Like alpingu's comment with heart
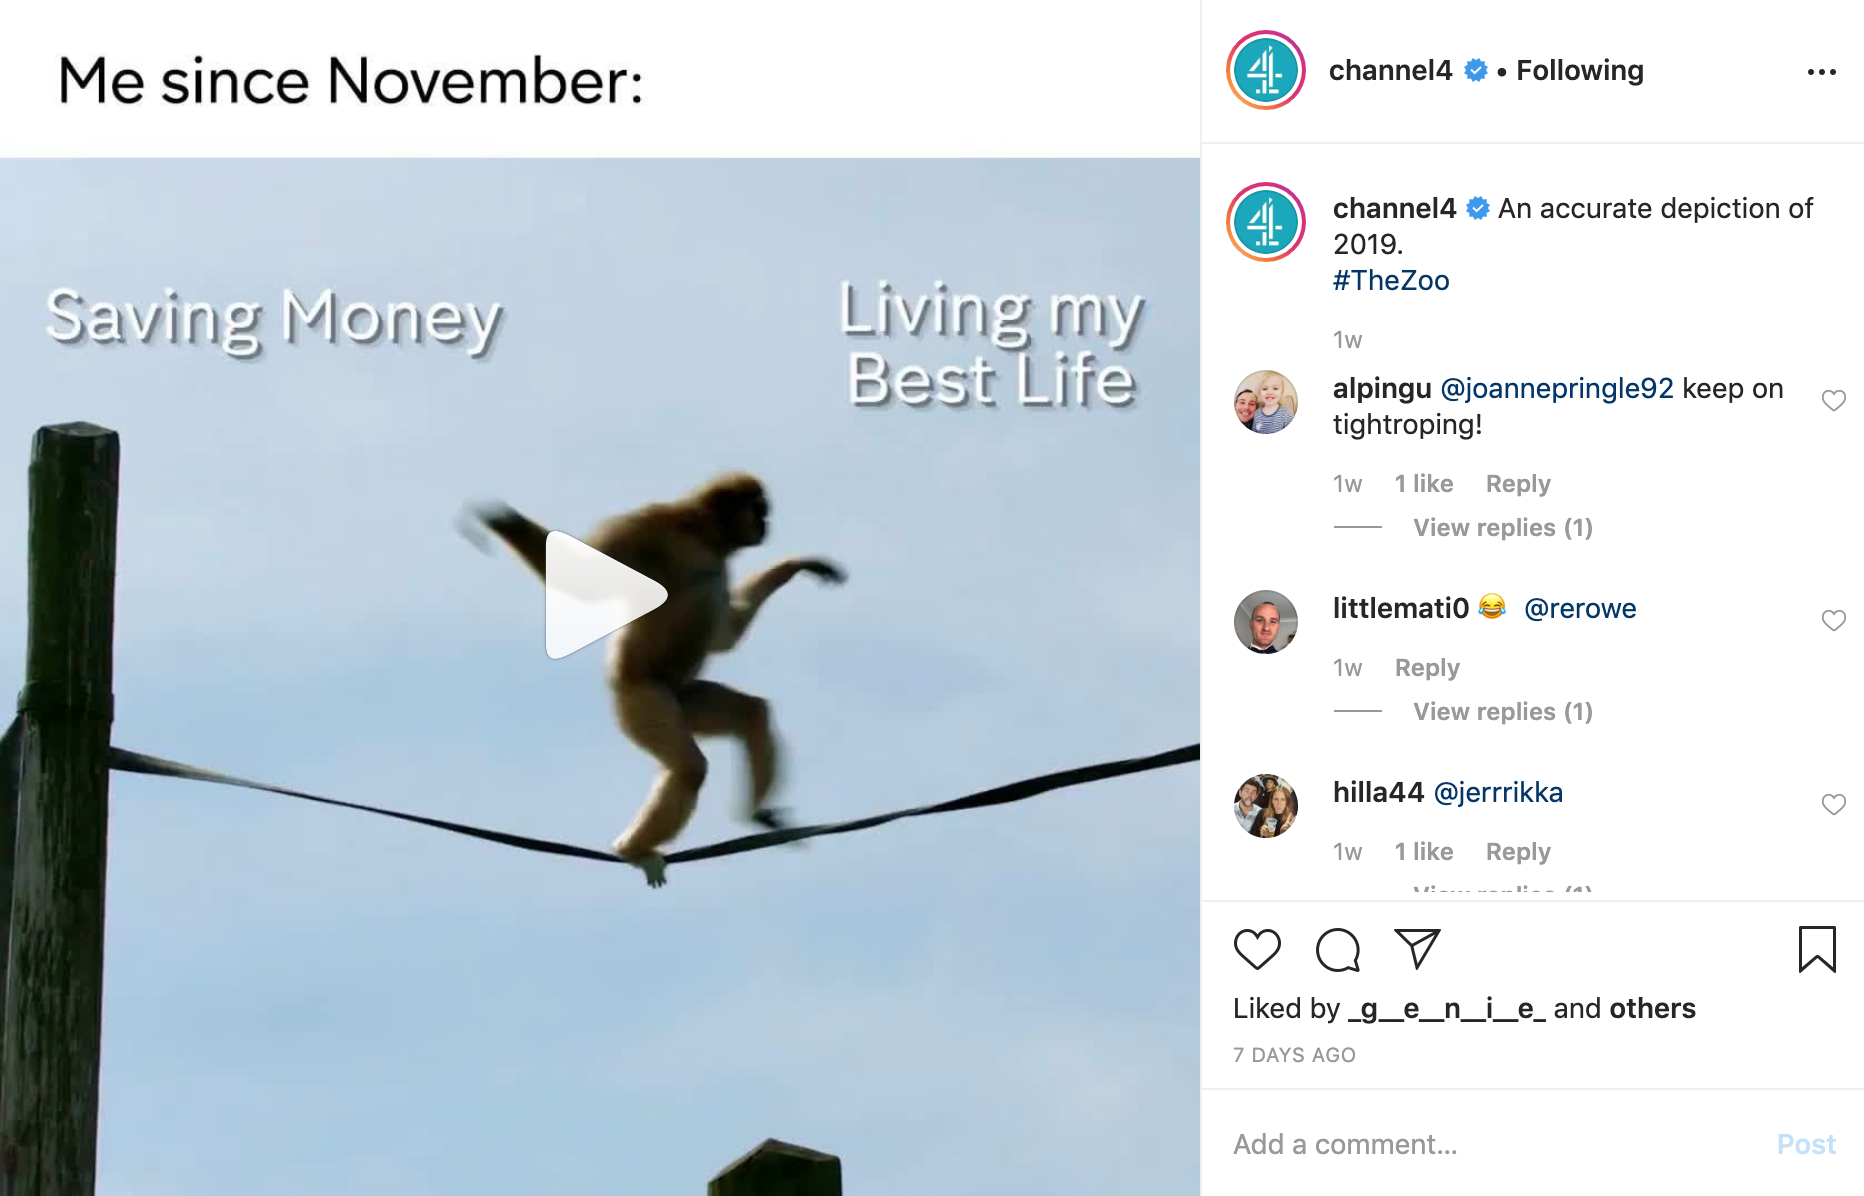1864x1196 pixels. [1833, 401]
